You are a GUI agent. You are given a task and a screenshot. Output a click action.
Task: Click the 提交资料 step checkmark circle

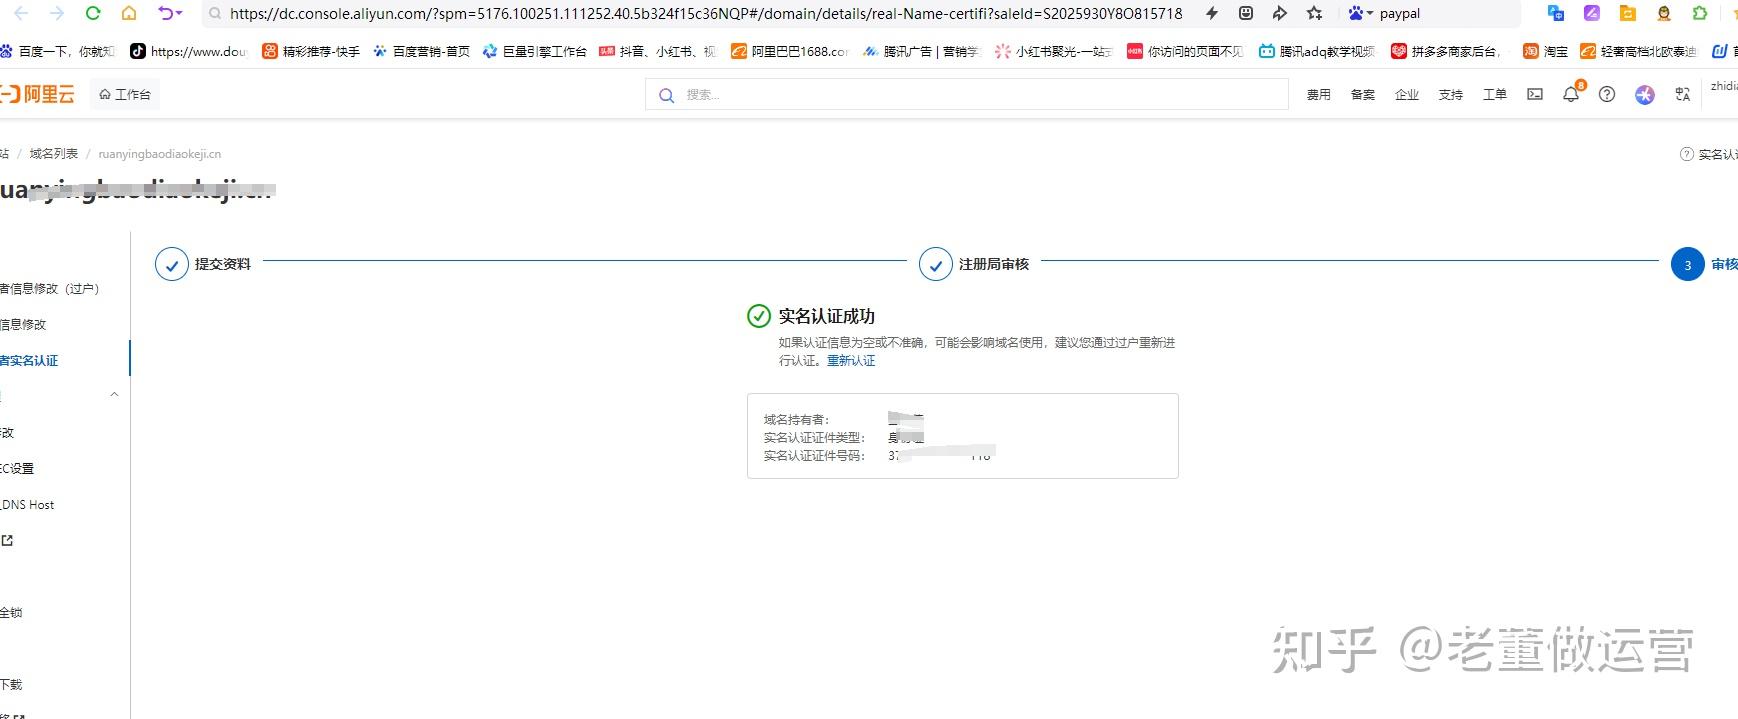[x=171, y=264]
